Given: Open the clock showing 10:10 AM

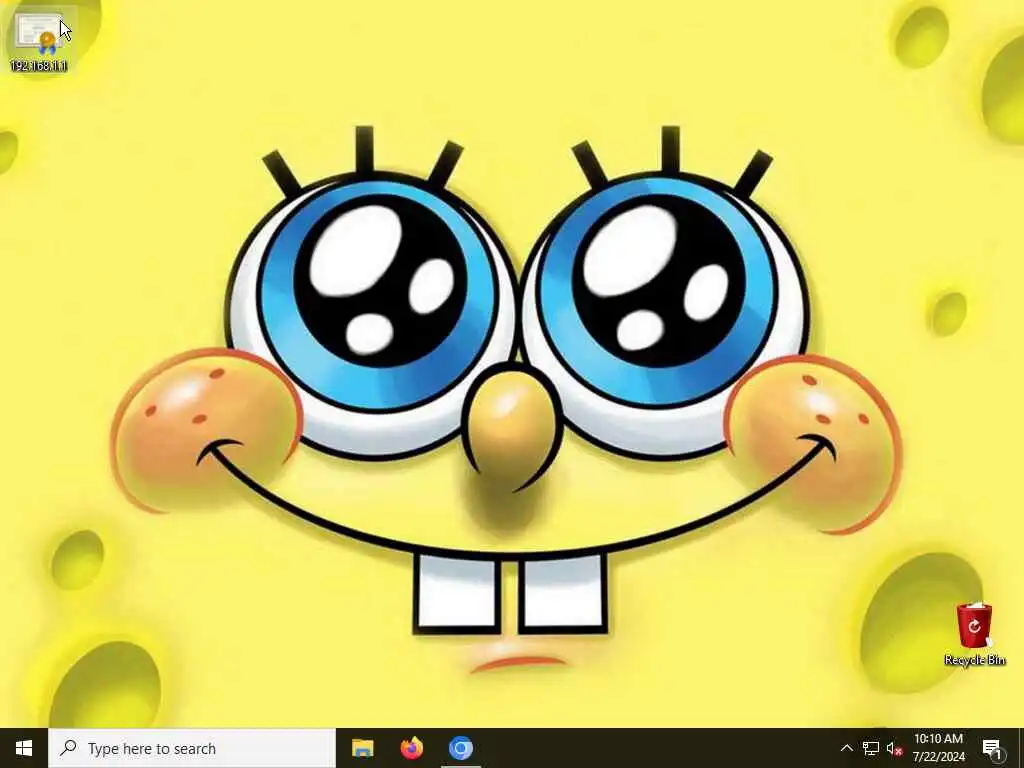Looking at the screenshot, I should [x=938, y=748].
